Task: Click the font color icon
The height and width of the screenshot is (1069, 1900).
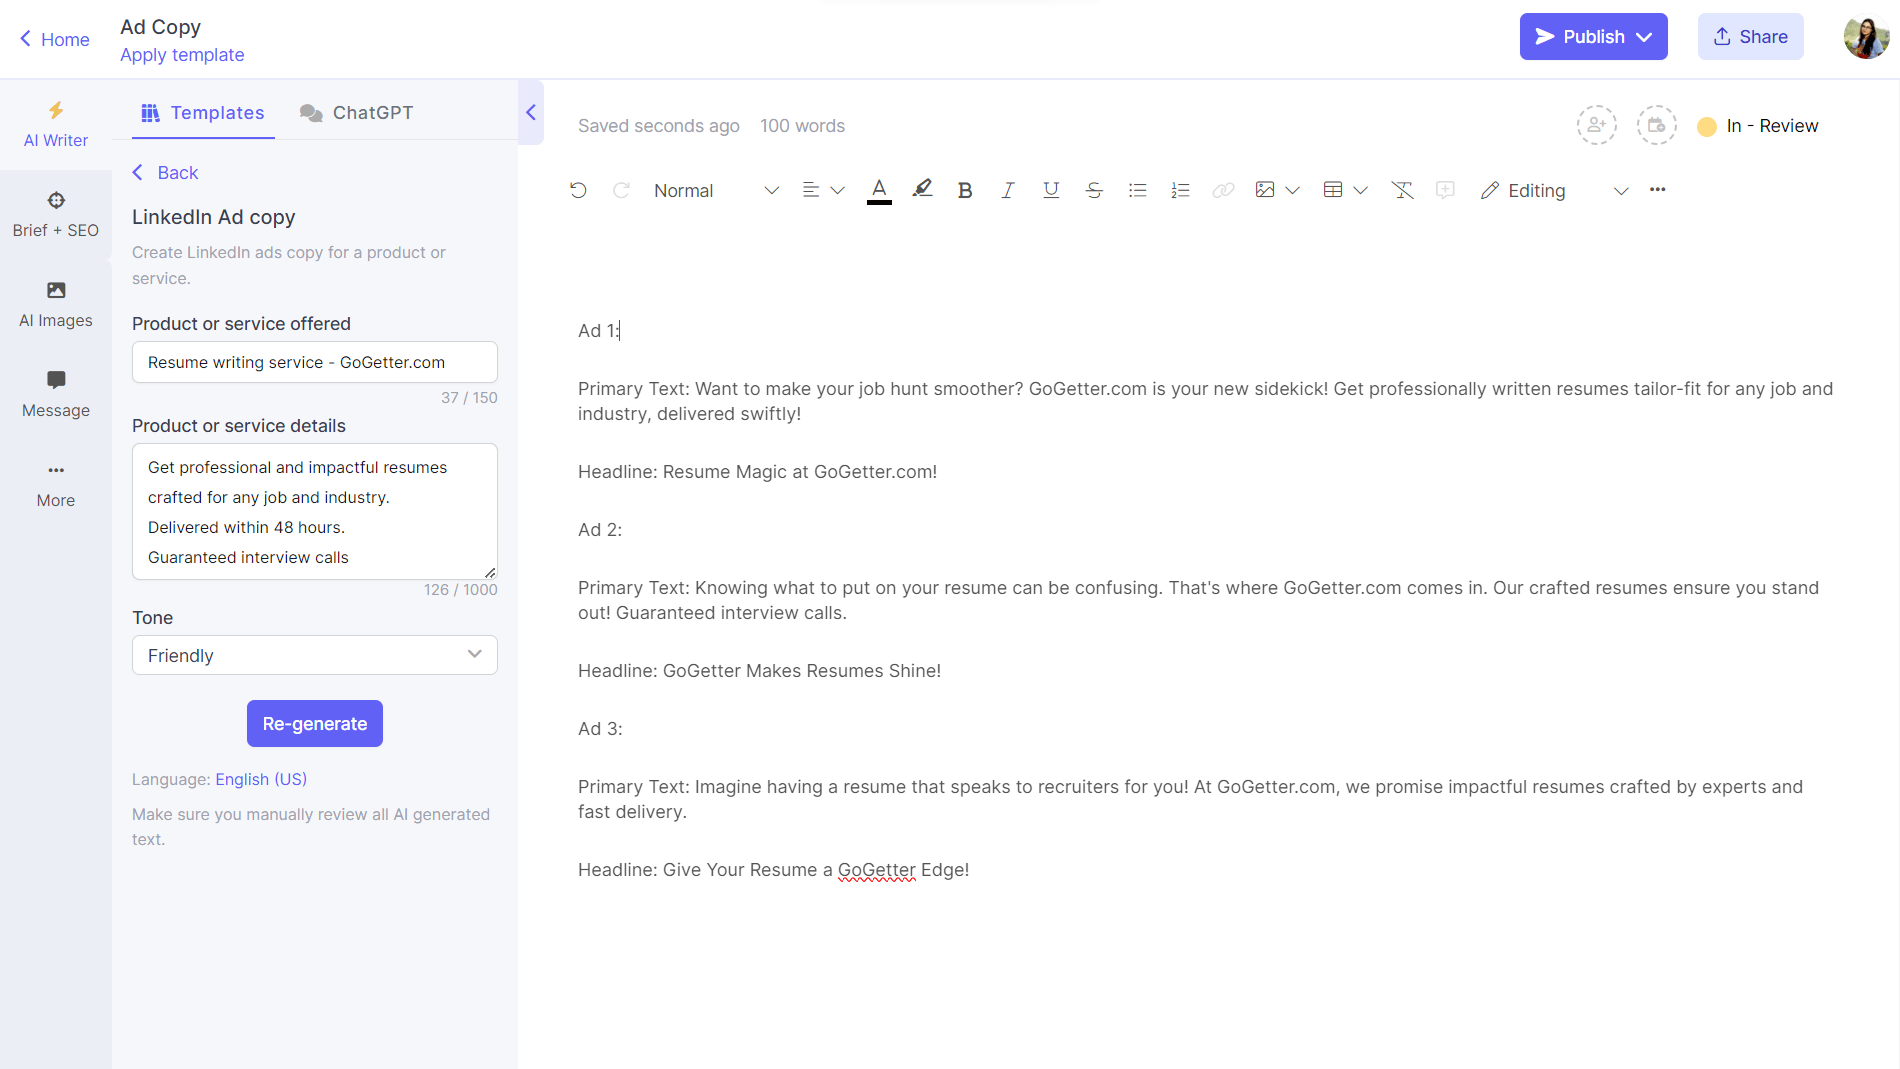Action: pyautogui.click(x=879, y=190)
